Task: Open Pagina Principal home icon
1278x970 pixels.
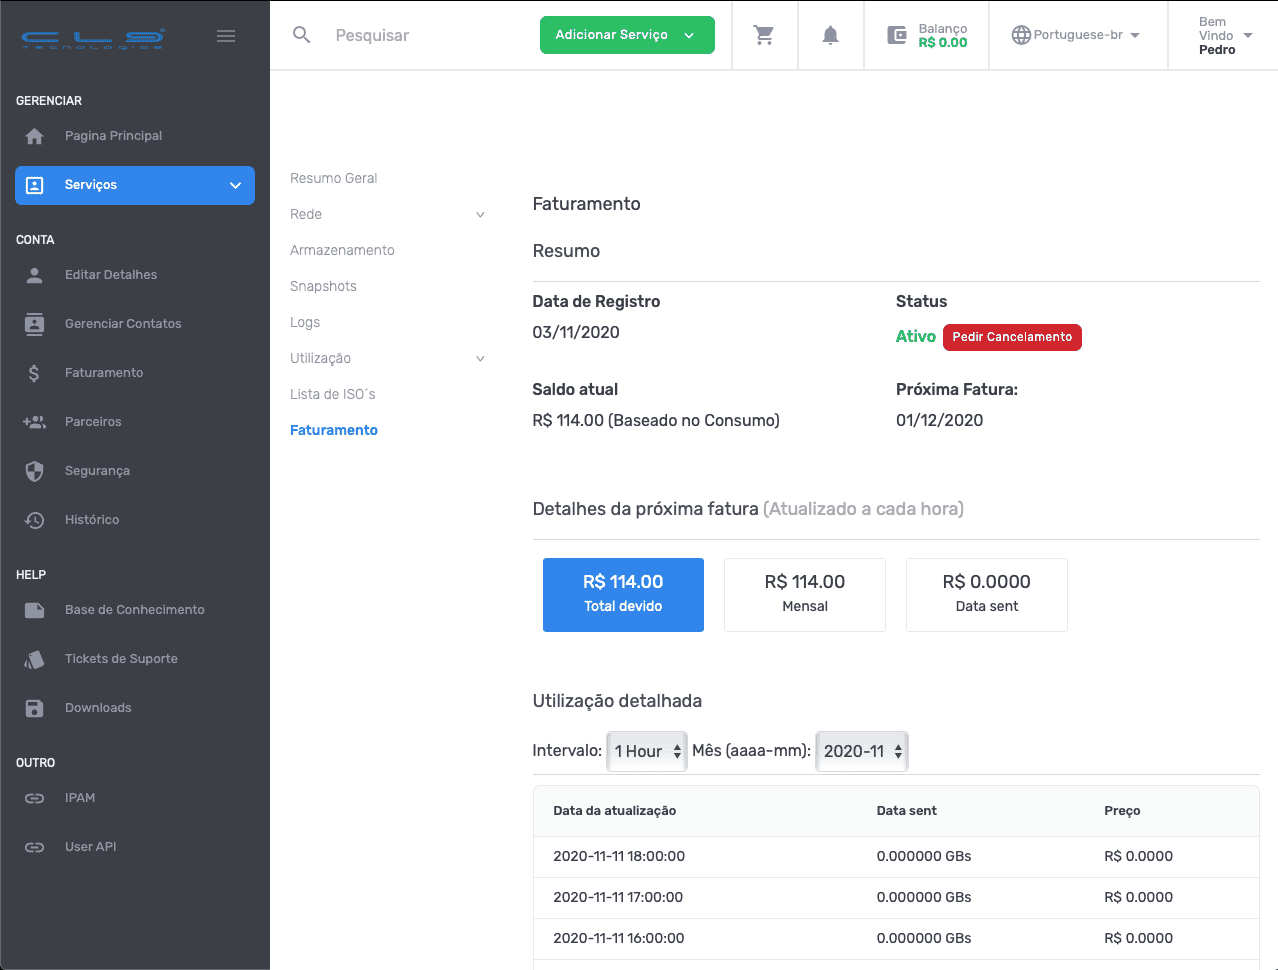Action: coord(35,136)
